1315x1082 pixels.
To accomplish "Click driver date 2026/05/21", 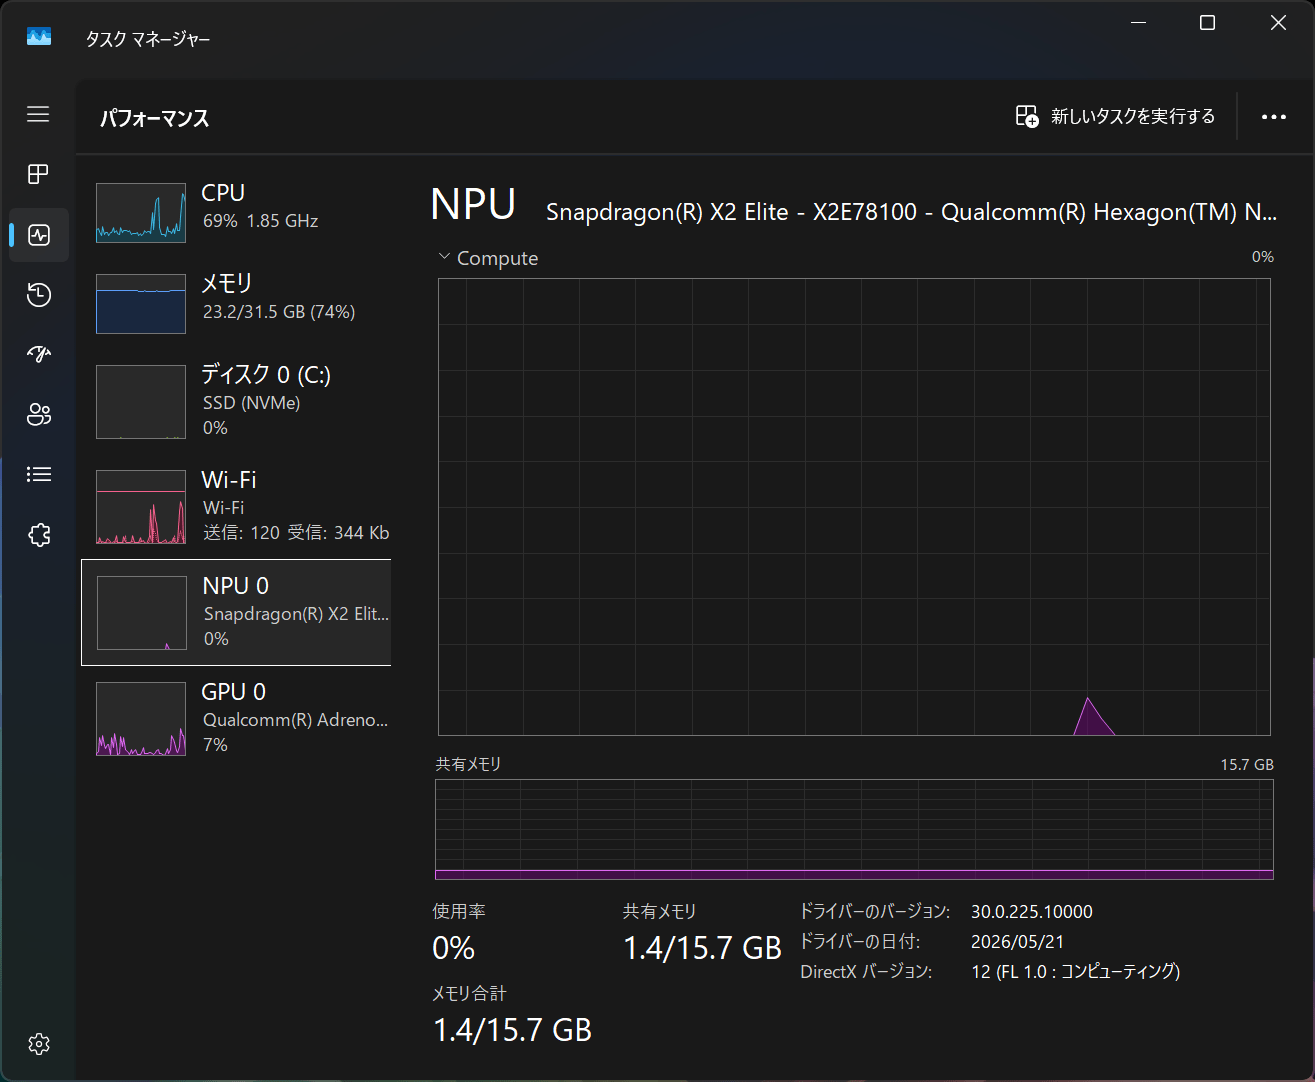I will 1018,942.
